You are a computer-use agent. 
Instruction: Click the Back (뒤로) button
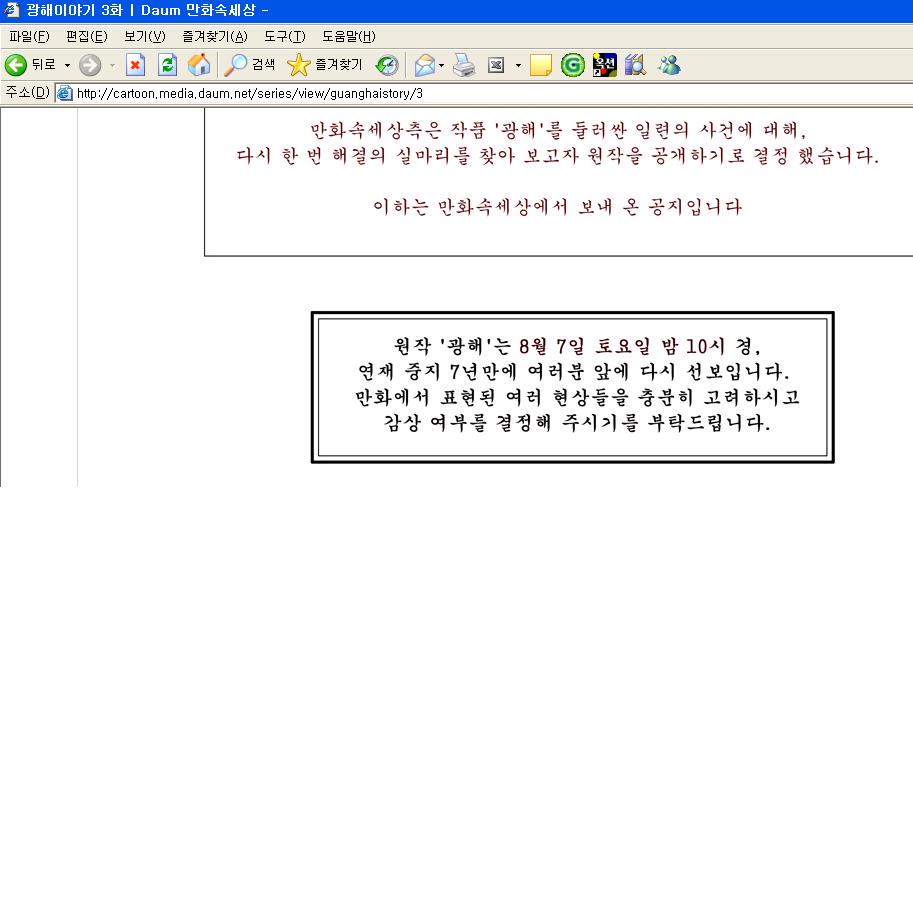pyautogui.click(x=30, y=65)
